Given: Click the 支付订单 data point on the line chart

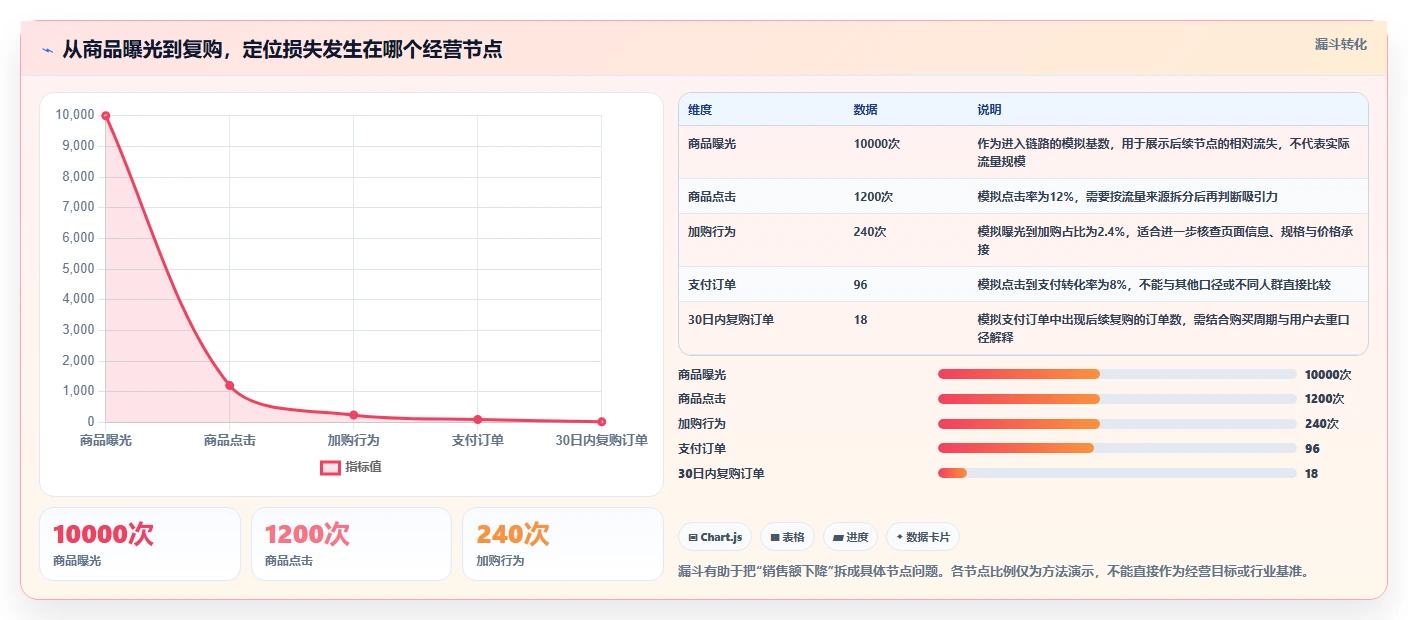Looking at the screenshot, I should point(477,419).
